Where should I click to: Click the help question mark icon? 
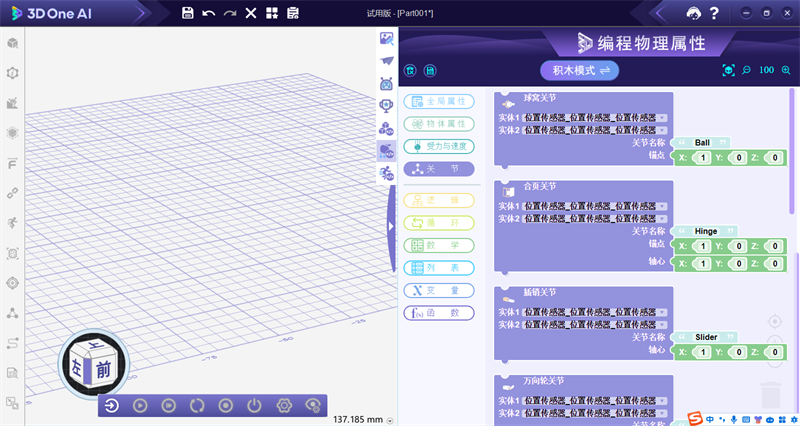[x=714, y=13]
